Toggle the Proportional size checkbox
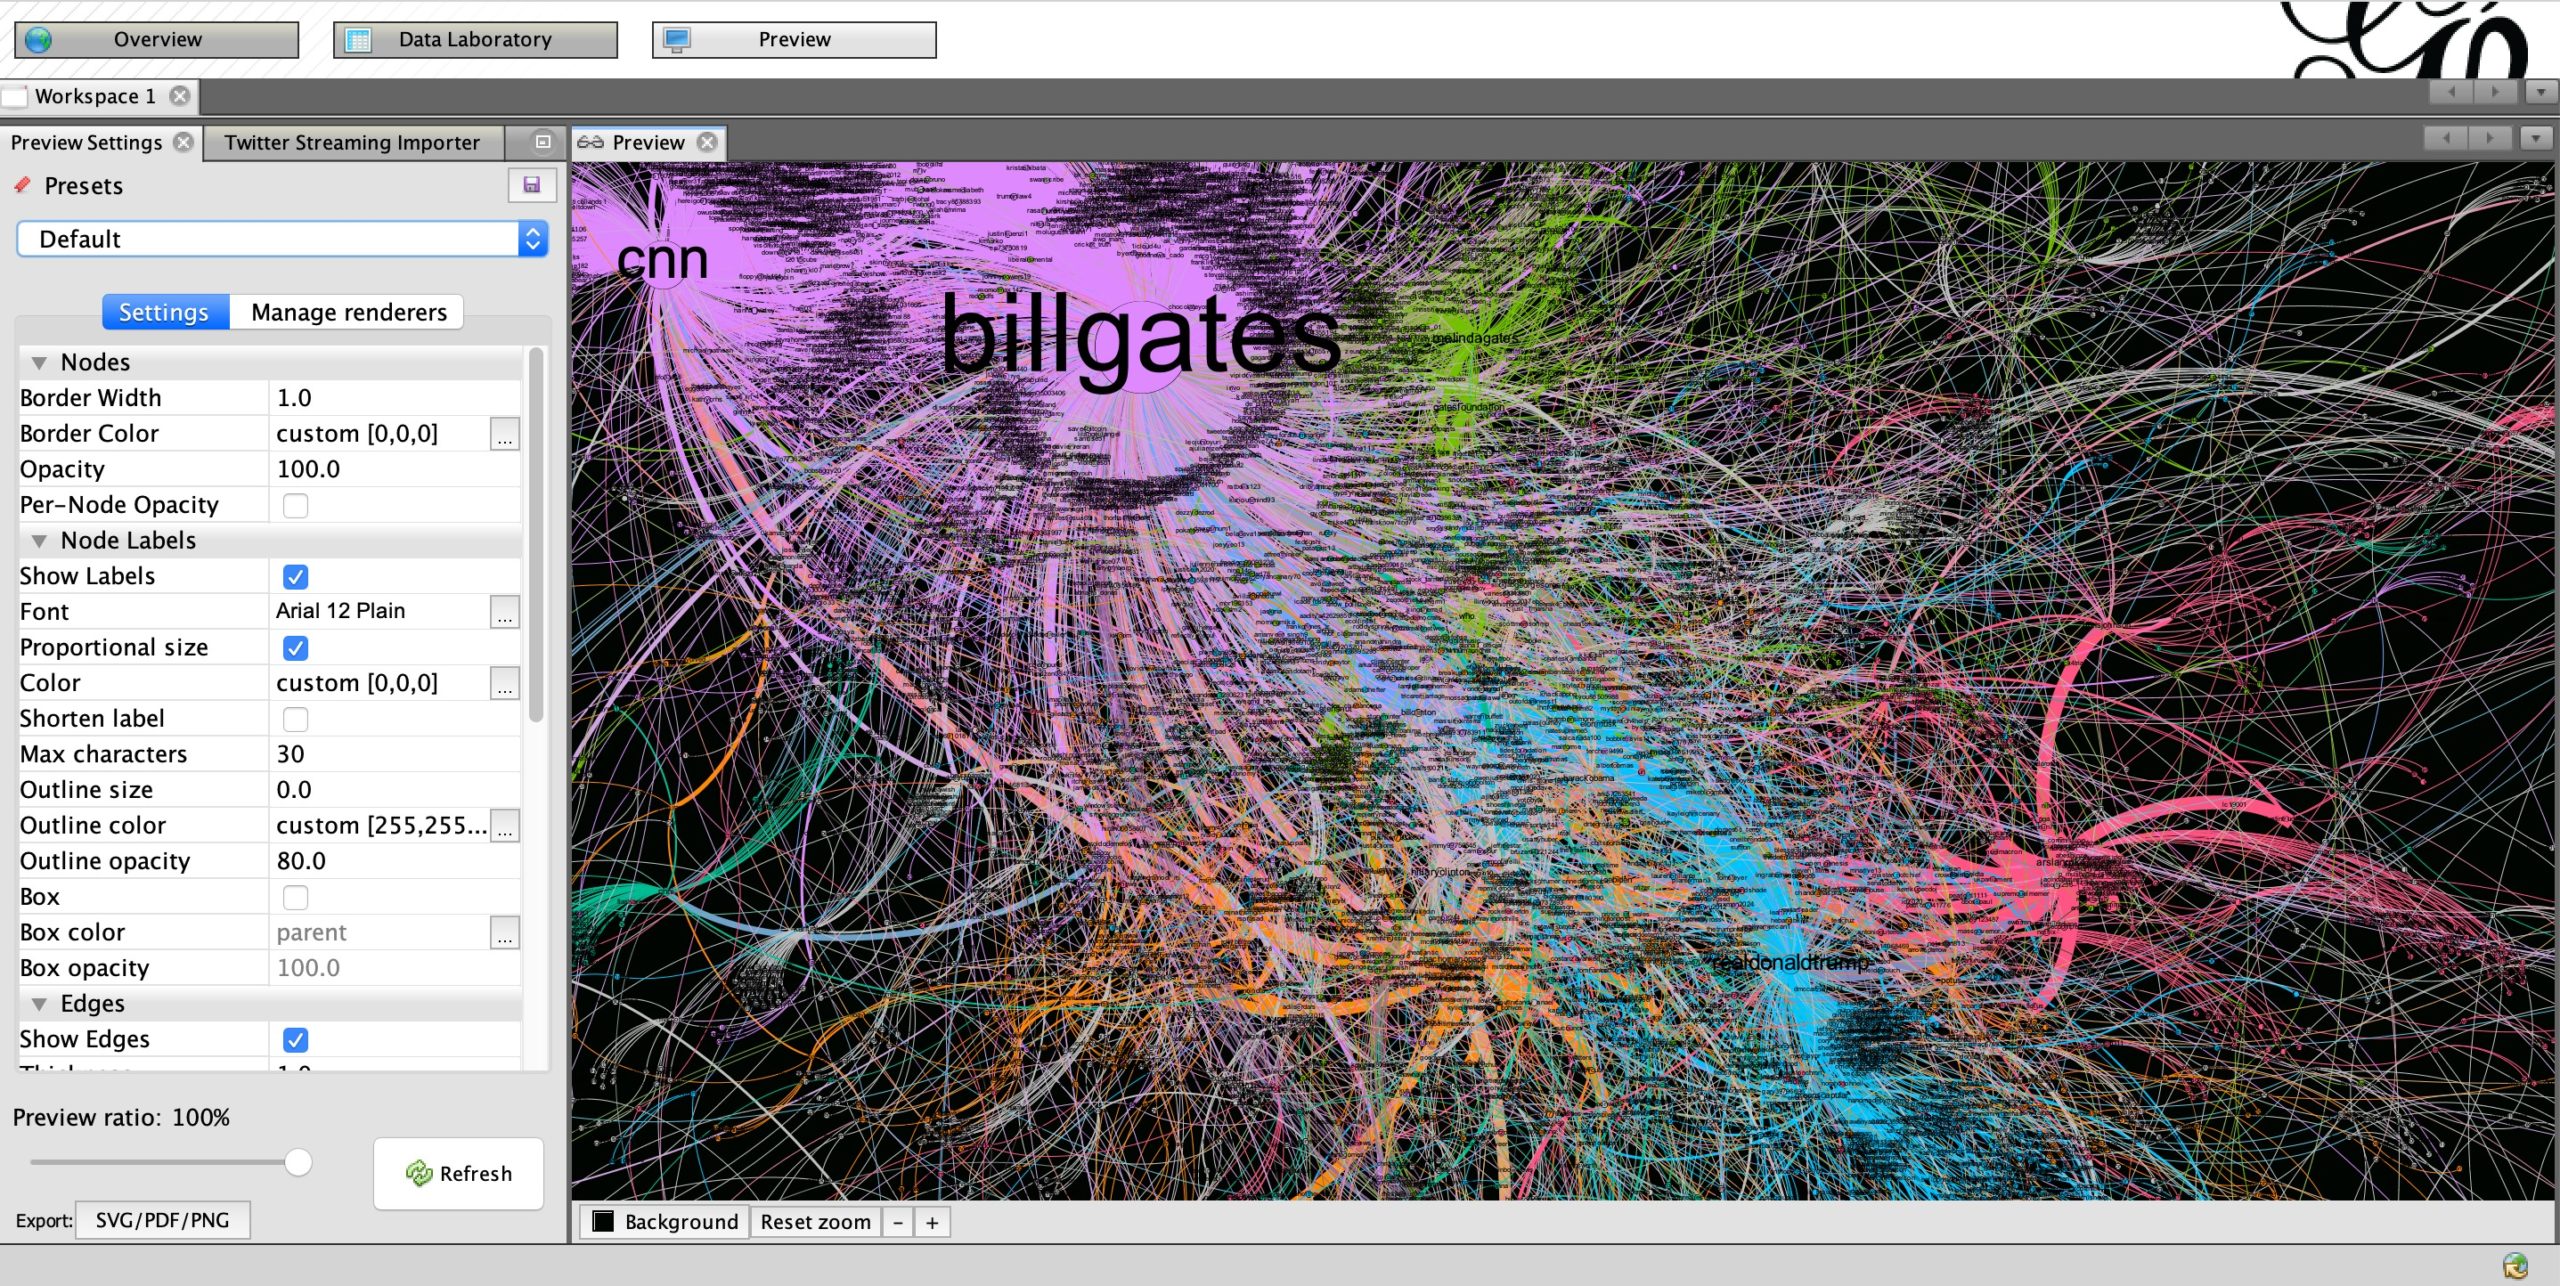This screenshot has width=2560, height=1286. [x=295, y=648]
